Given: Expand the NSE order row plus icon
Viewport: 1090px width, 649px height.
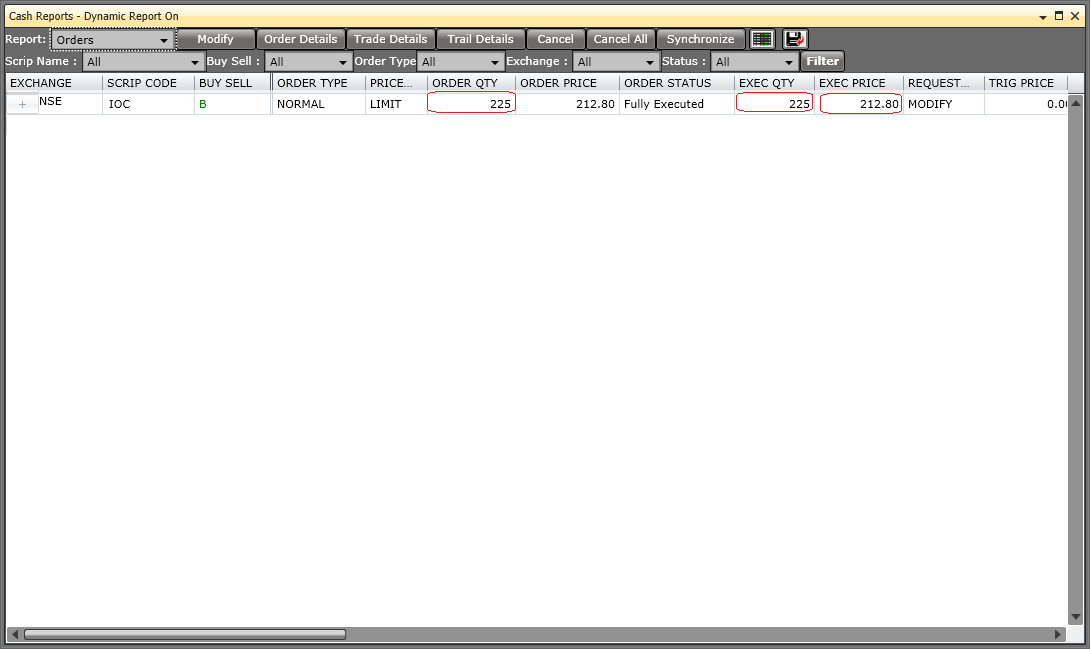Looking at the screenshot, I should tap(22, 104).
